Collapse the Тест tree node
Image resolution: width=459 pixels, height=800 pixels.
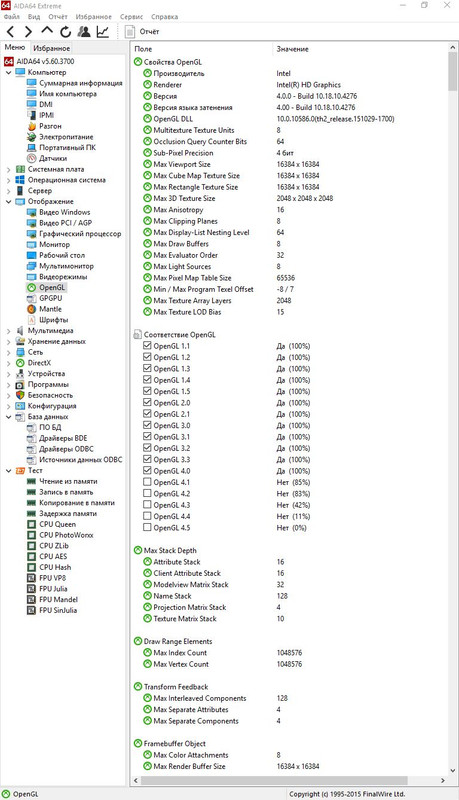point(9,470)
